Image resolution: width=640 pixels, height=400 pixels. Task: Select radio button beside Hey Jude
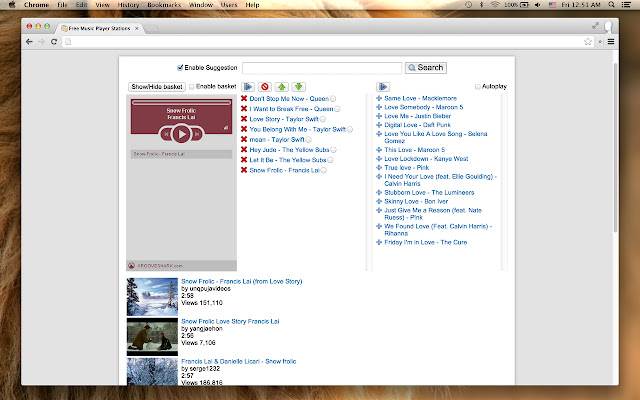333,150
